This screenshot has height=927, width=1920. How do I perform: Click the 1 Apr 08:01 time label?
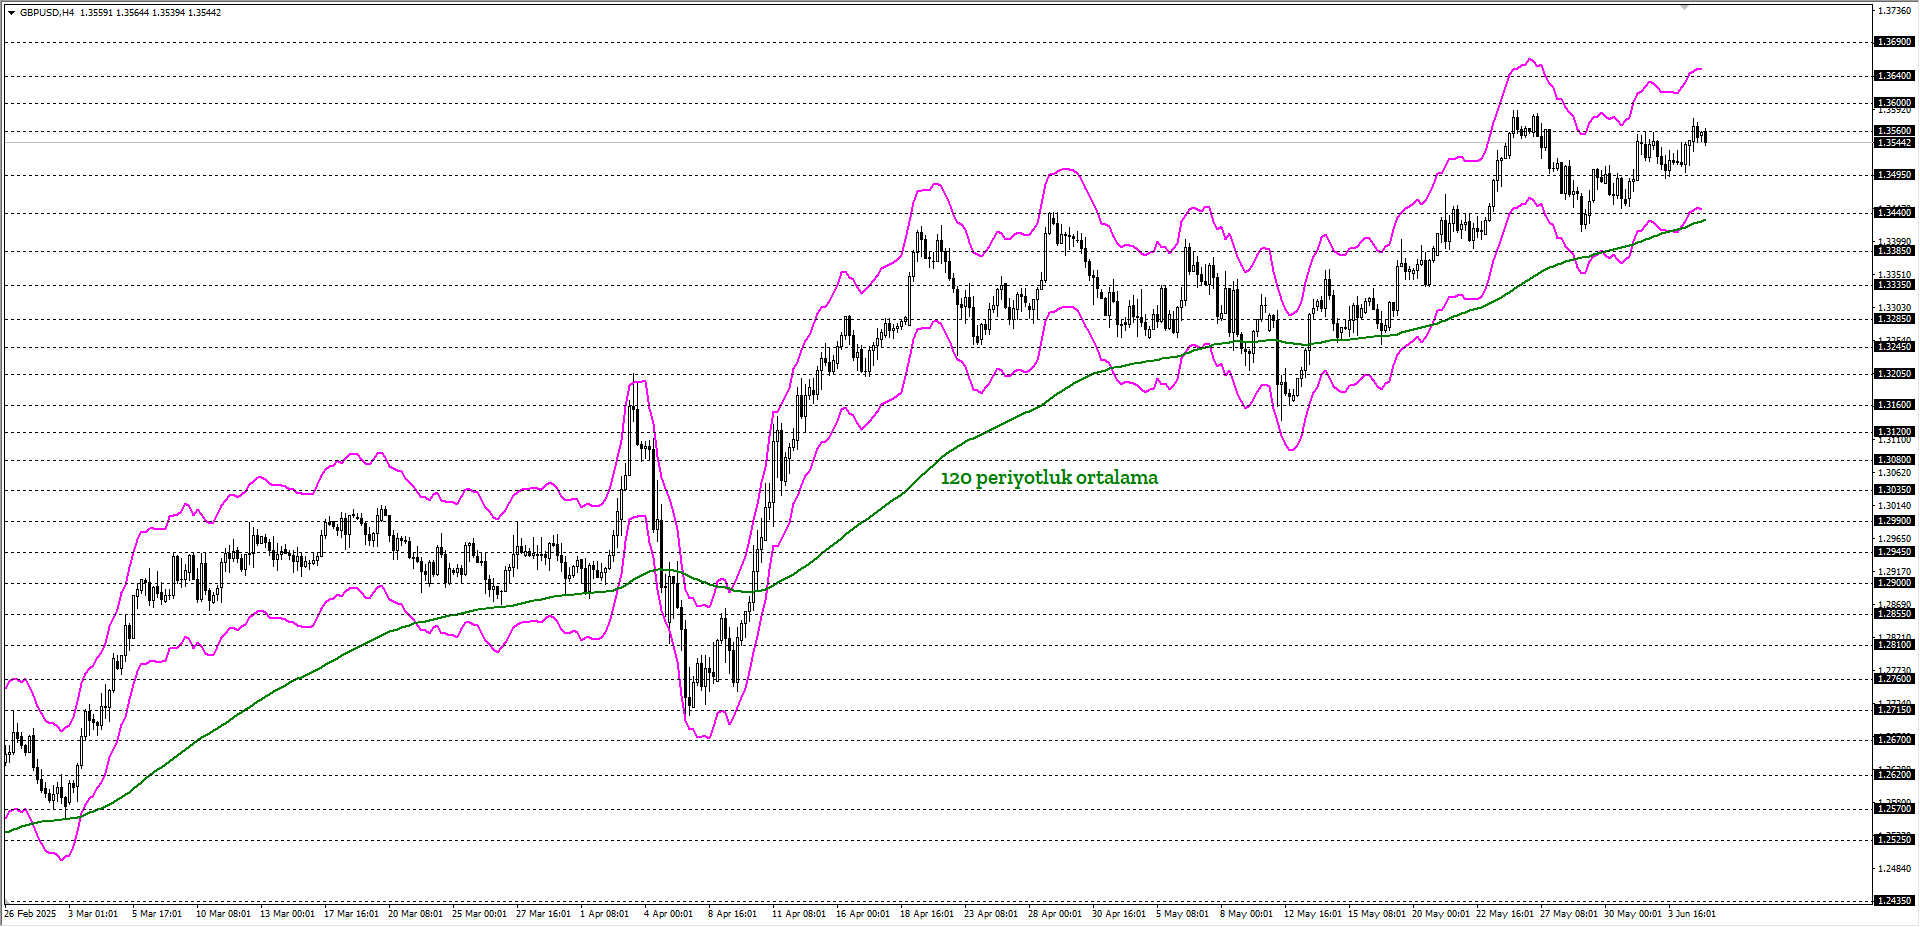pos(605,914)
